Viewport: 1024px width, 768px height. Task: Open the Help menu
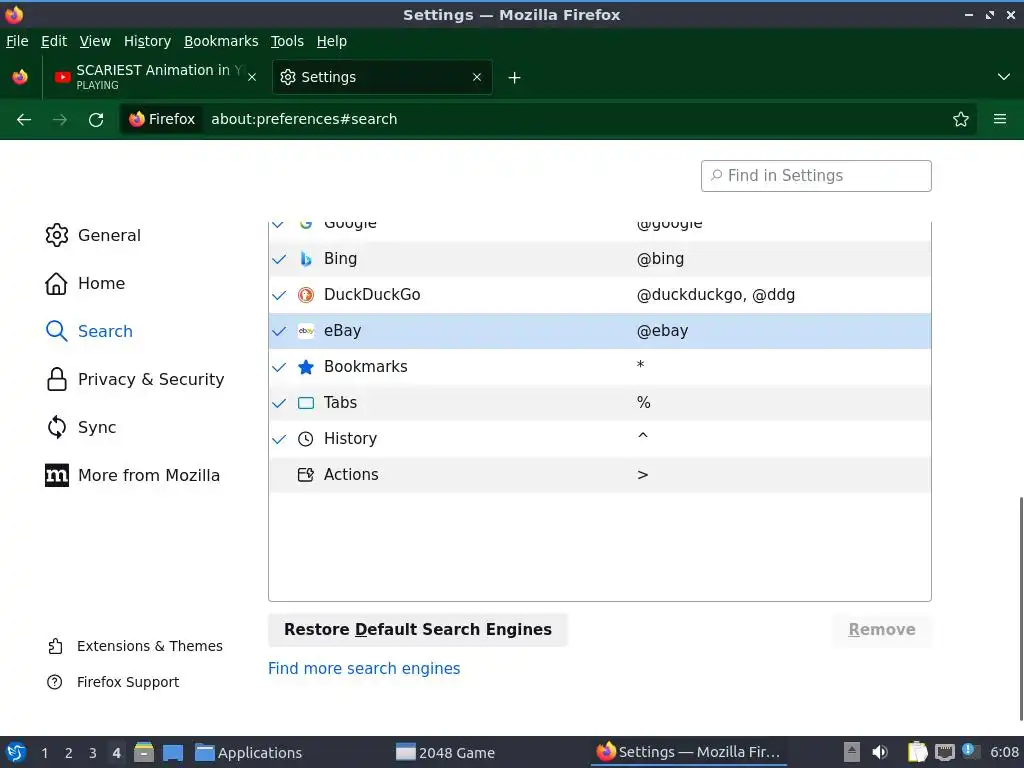(332, 41)
